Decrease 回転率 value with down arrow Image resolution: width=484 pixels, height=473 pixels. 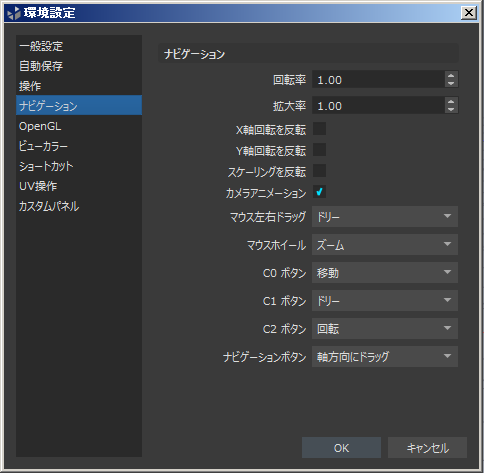pyautogui.click(x=451, y=83)
